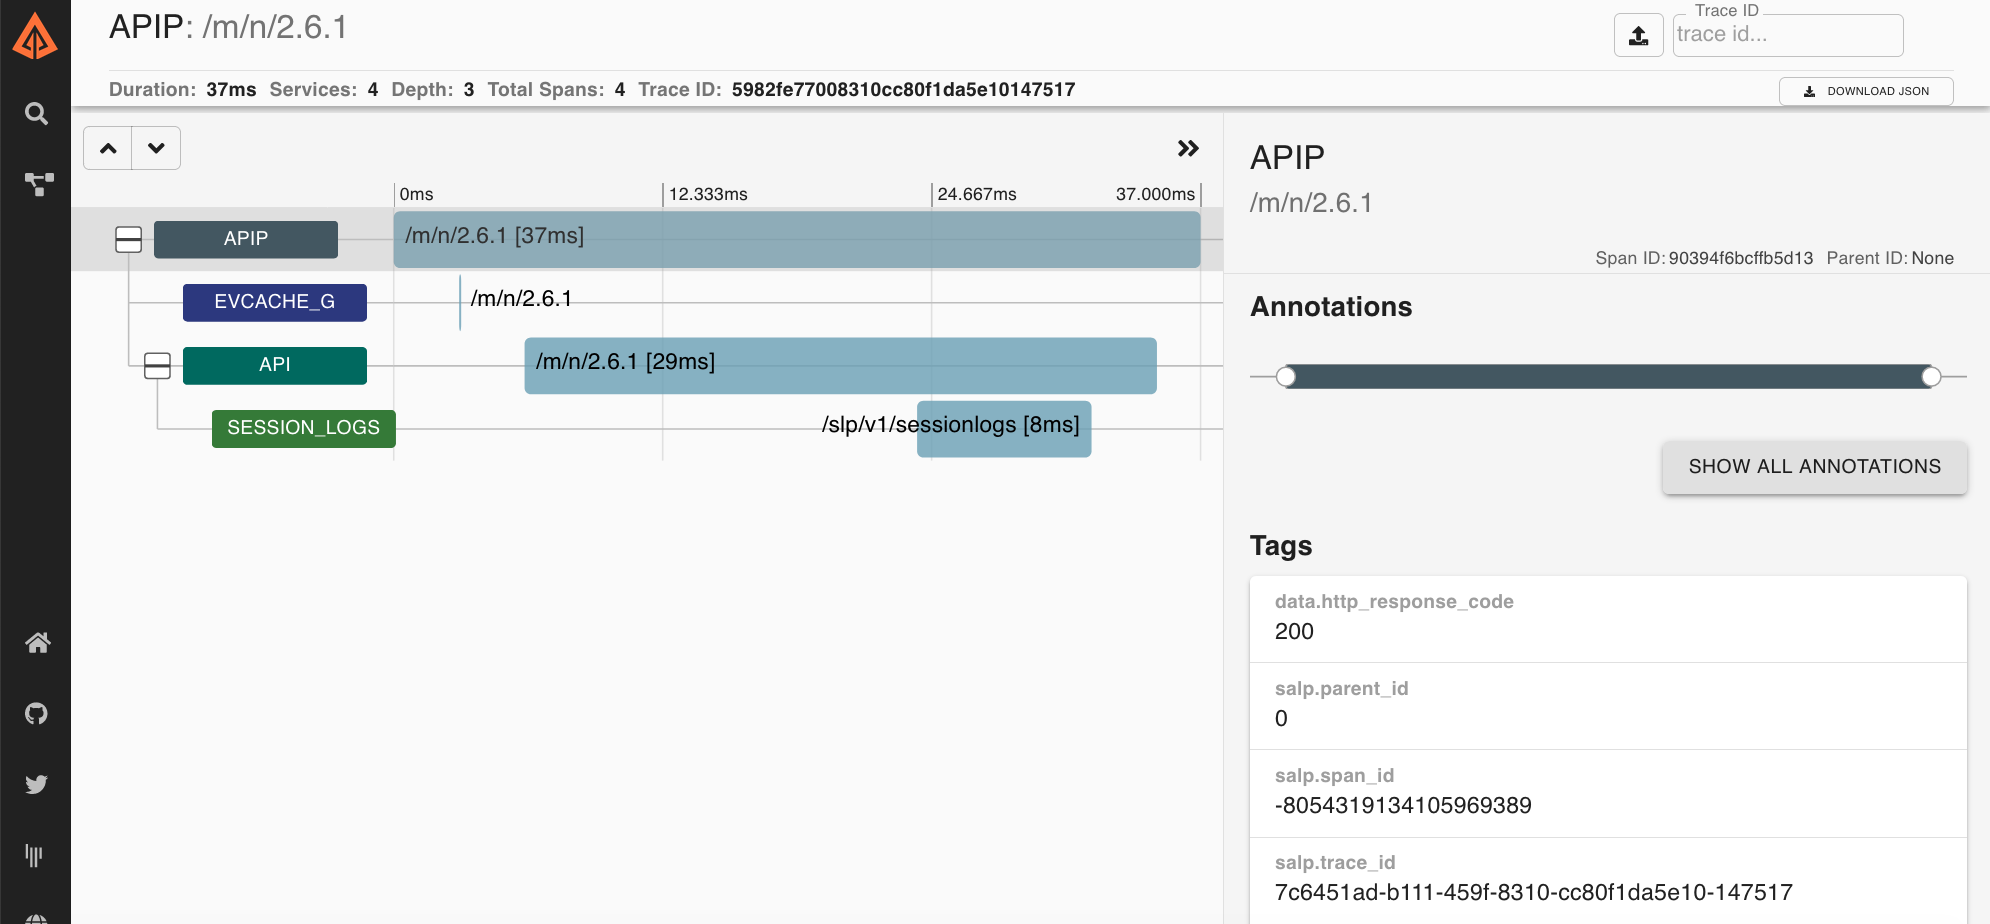Screen dimensions: 1990x924
Task: Click the /m/n/2.6.1 [29ms] span bar
Action: pos(840,365)
